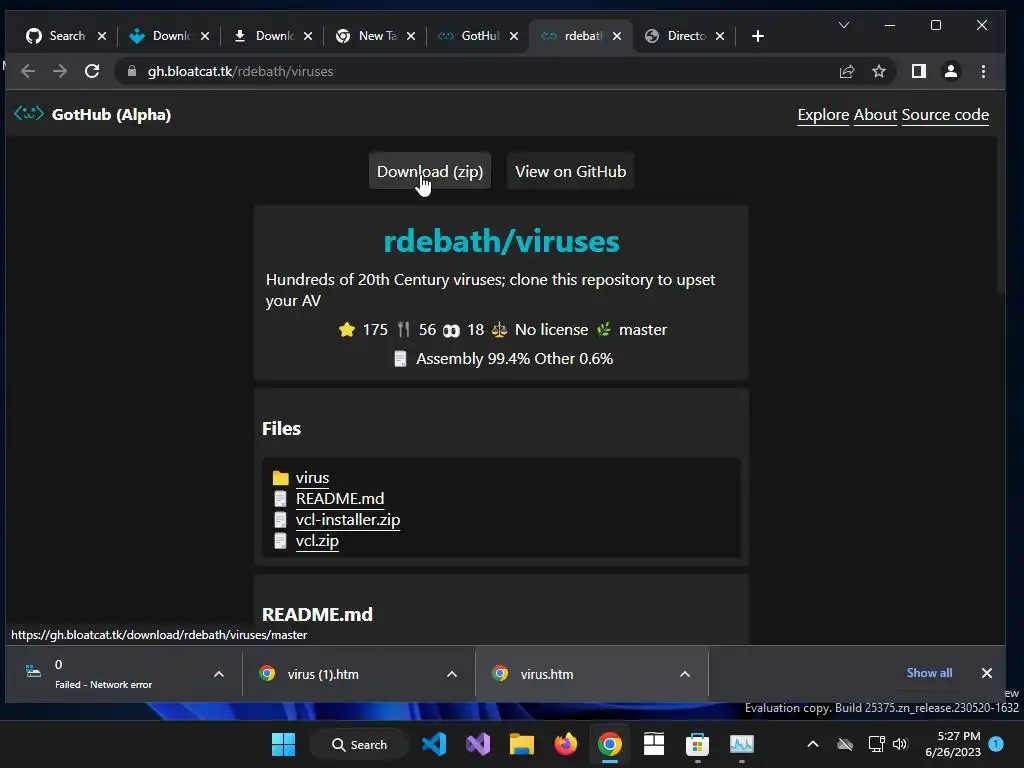
Task: Click the star count 175
Action: coord(375,330)
